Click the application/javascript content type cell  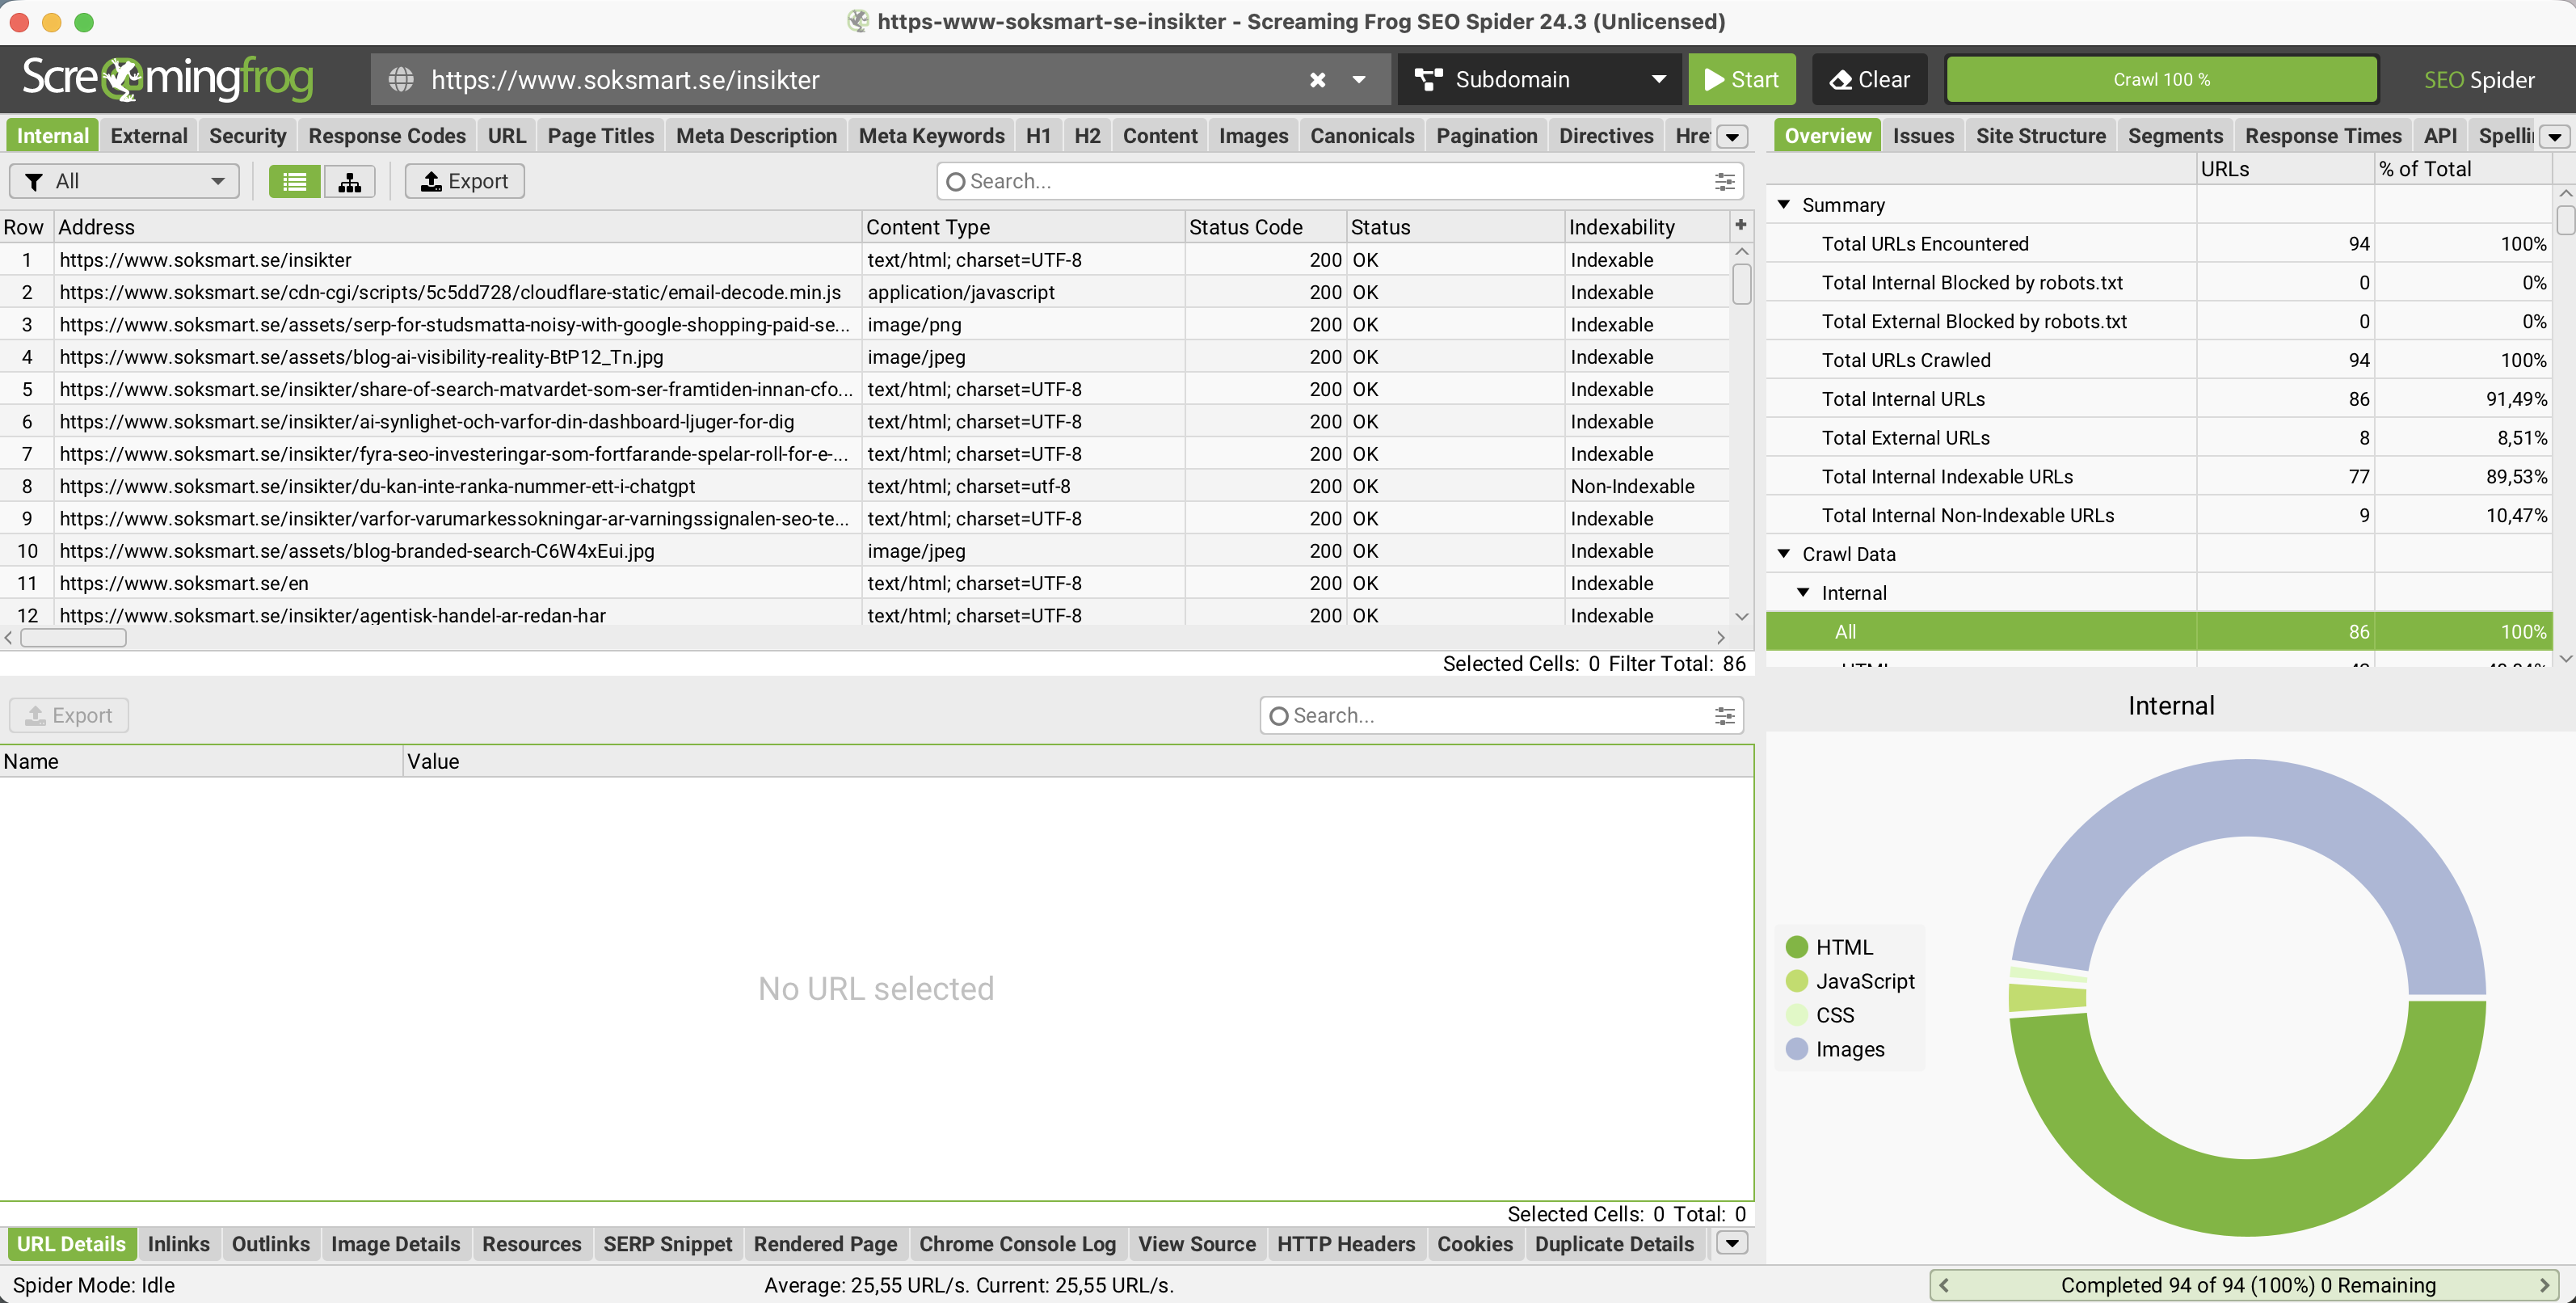pos(1024,292)
